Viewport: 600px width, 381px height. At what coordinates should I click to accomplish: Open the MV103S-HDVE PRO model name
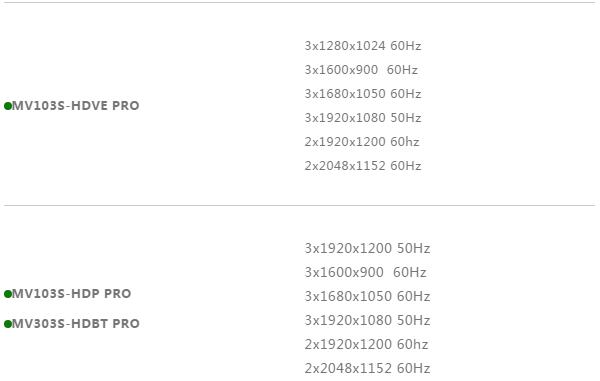pyautogui.click(x=76, y=106)
